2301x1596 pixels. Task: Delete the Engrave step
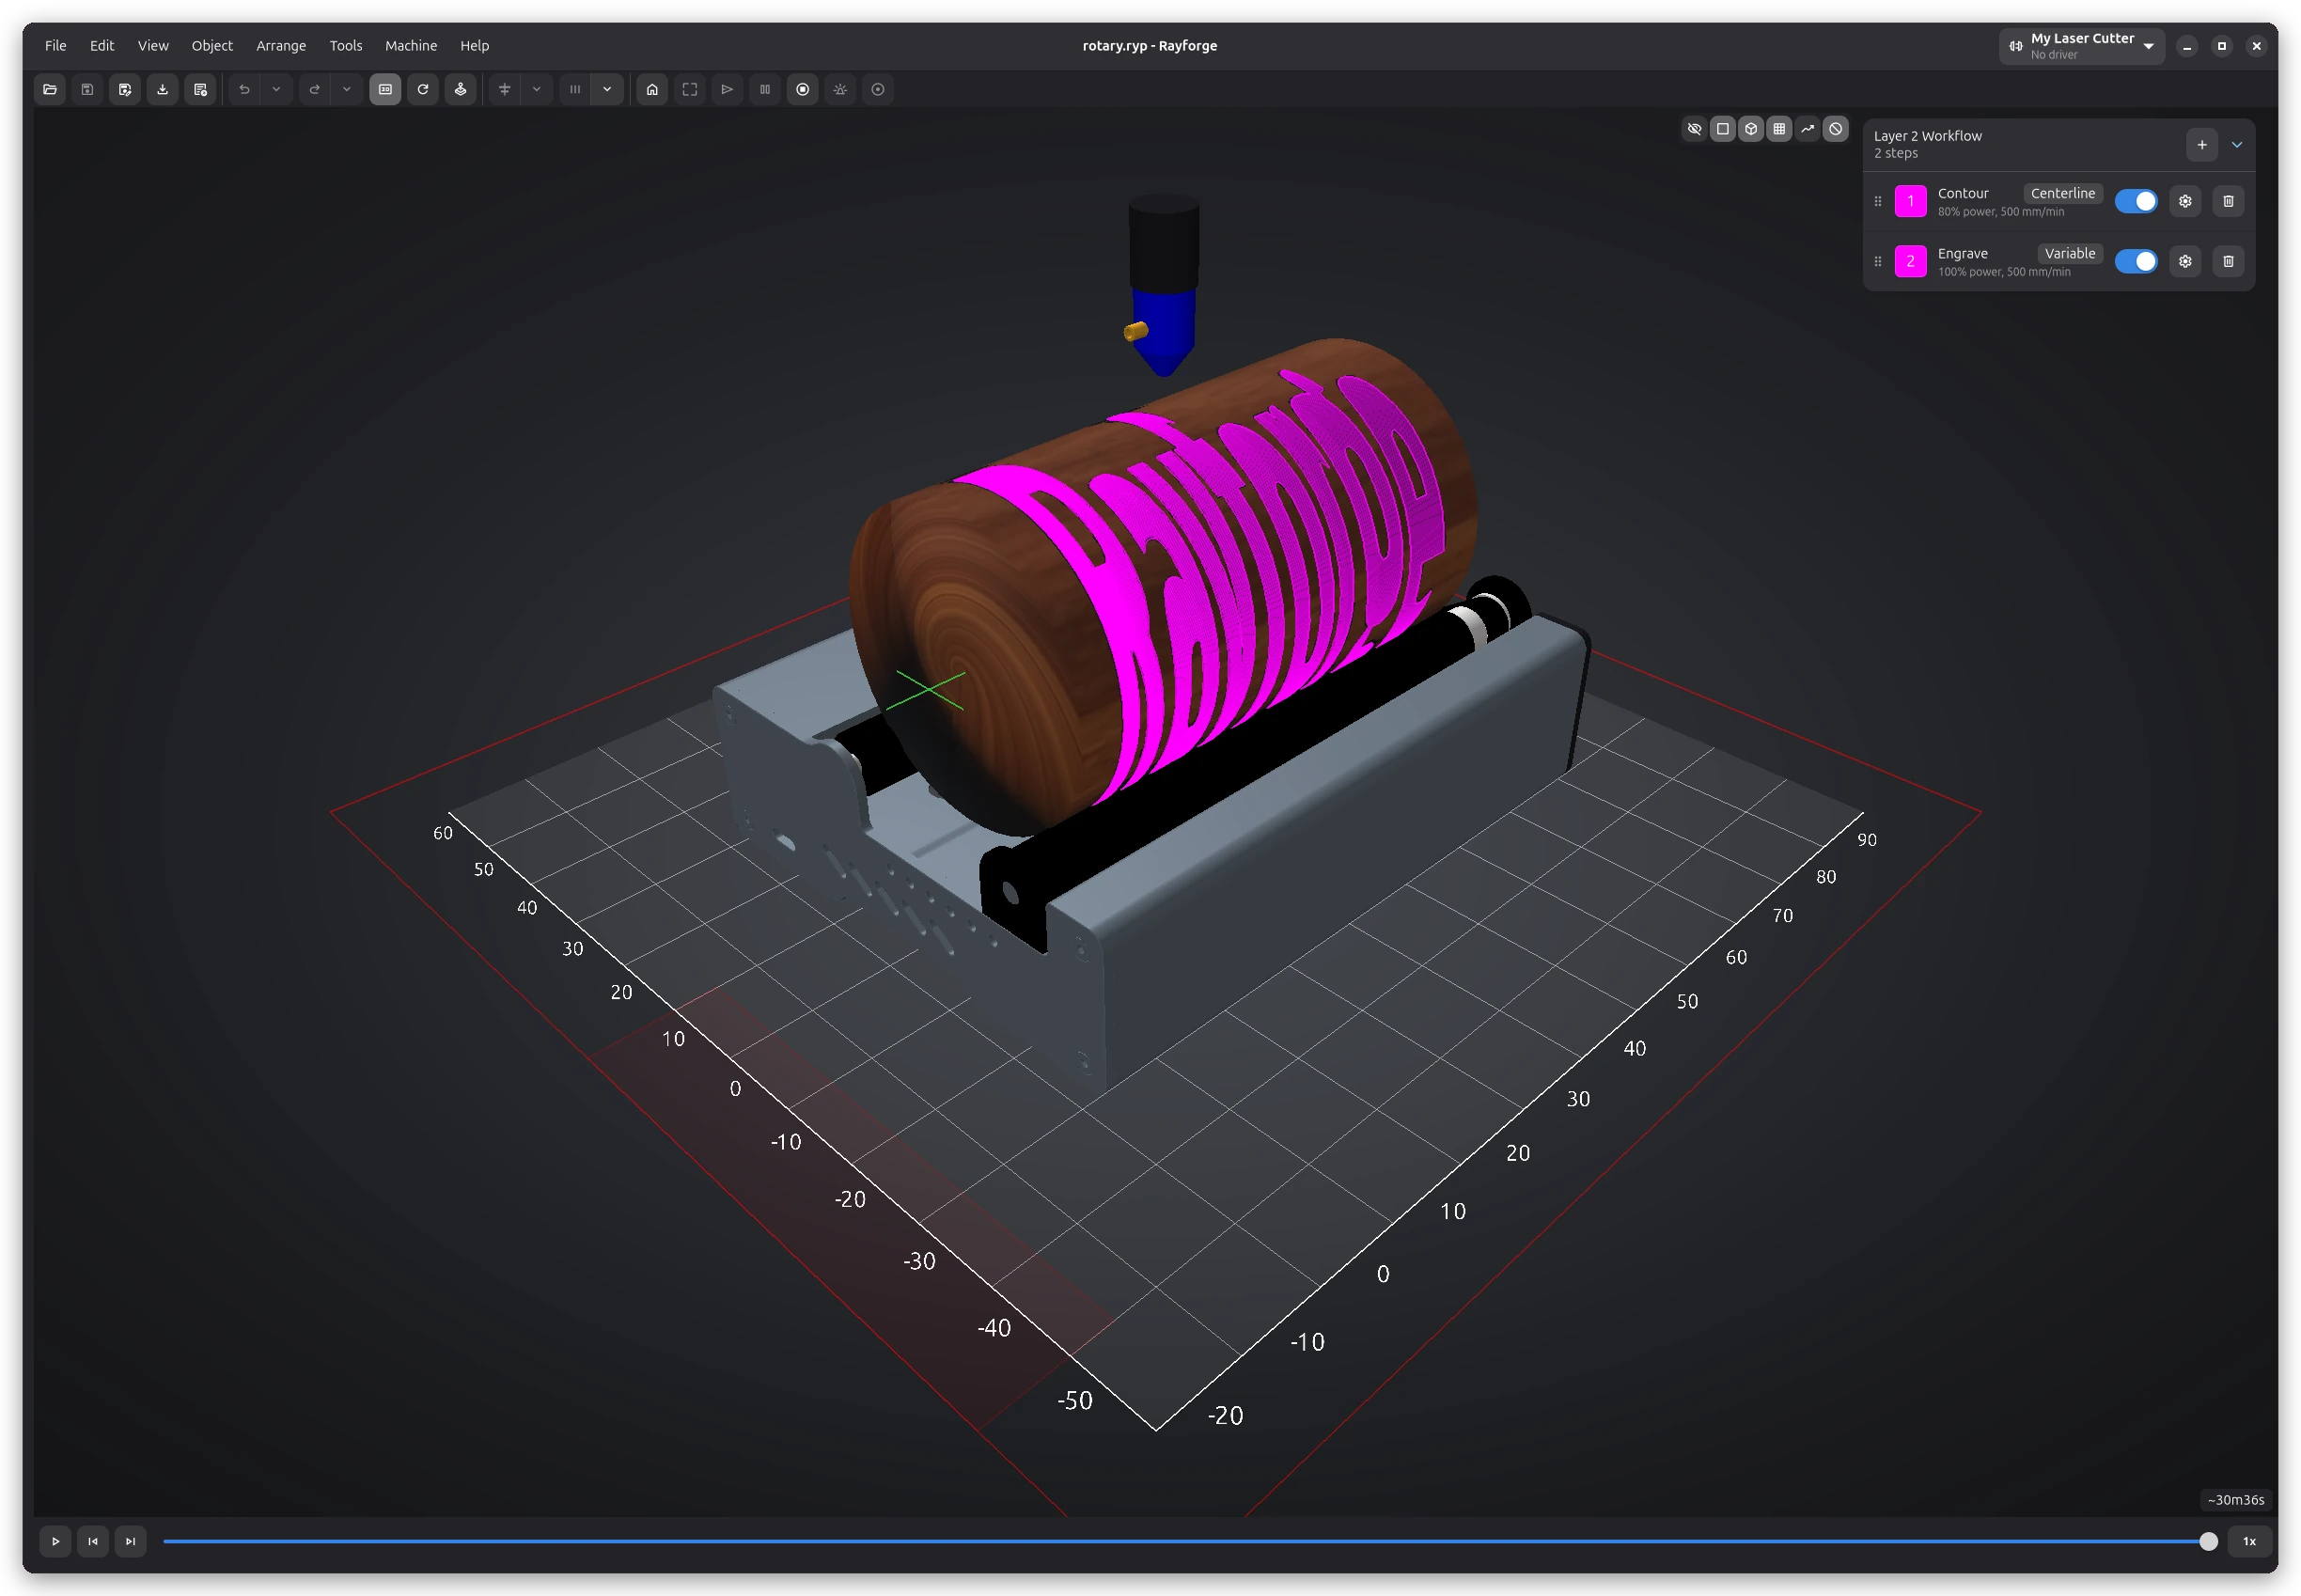coord(2228,261)
